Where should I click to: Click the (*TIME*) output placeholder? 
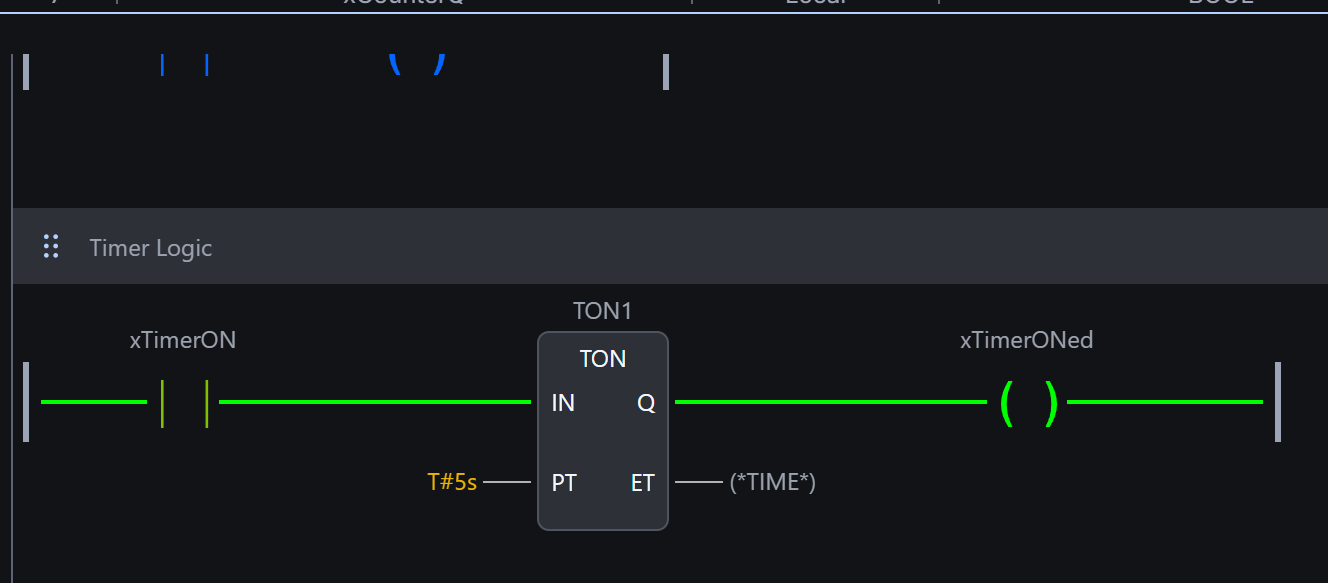[x=772, y=482]
